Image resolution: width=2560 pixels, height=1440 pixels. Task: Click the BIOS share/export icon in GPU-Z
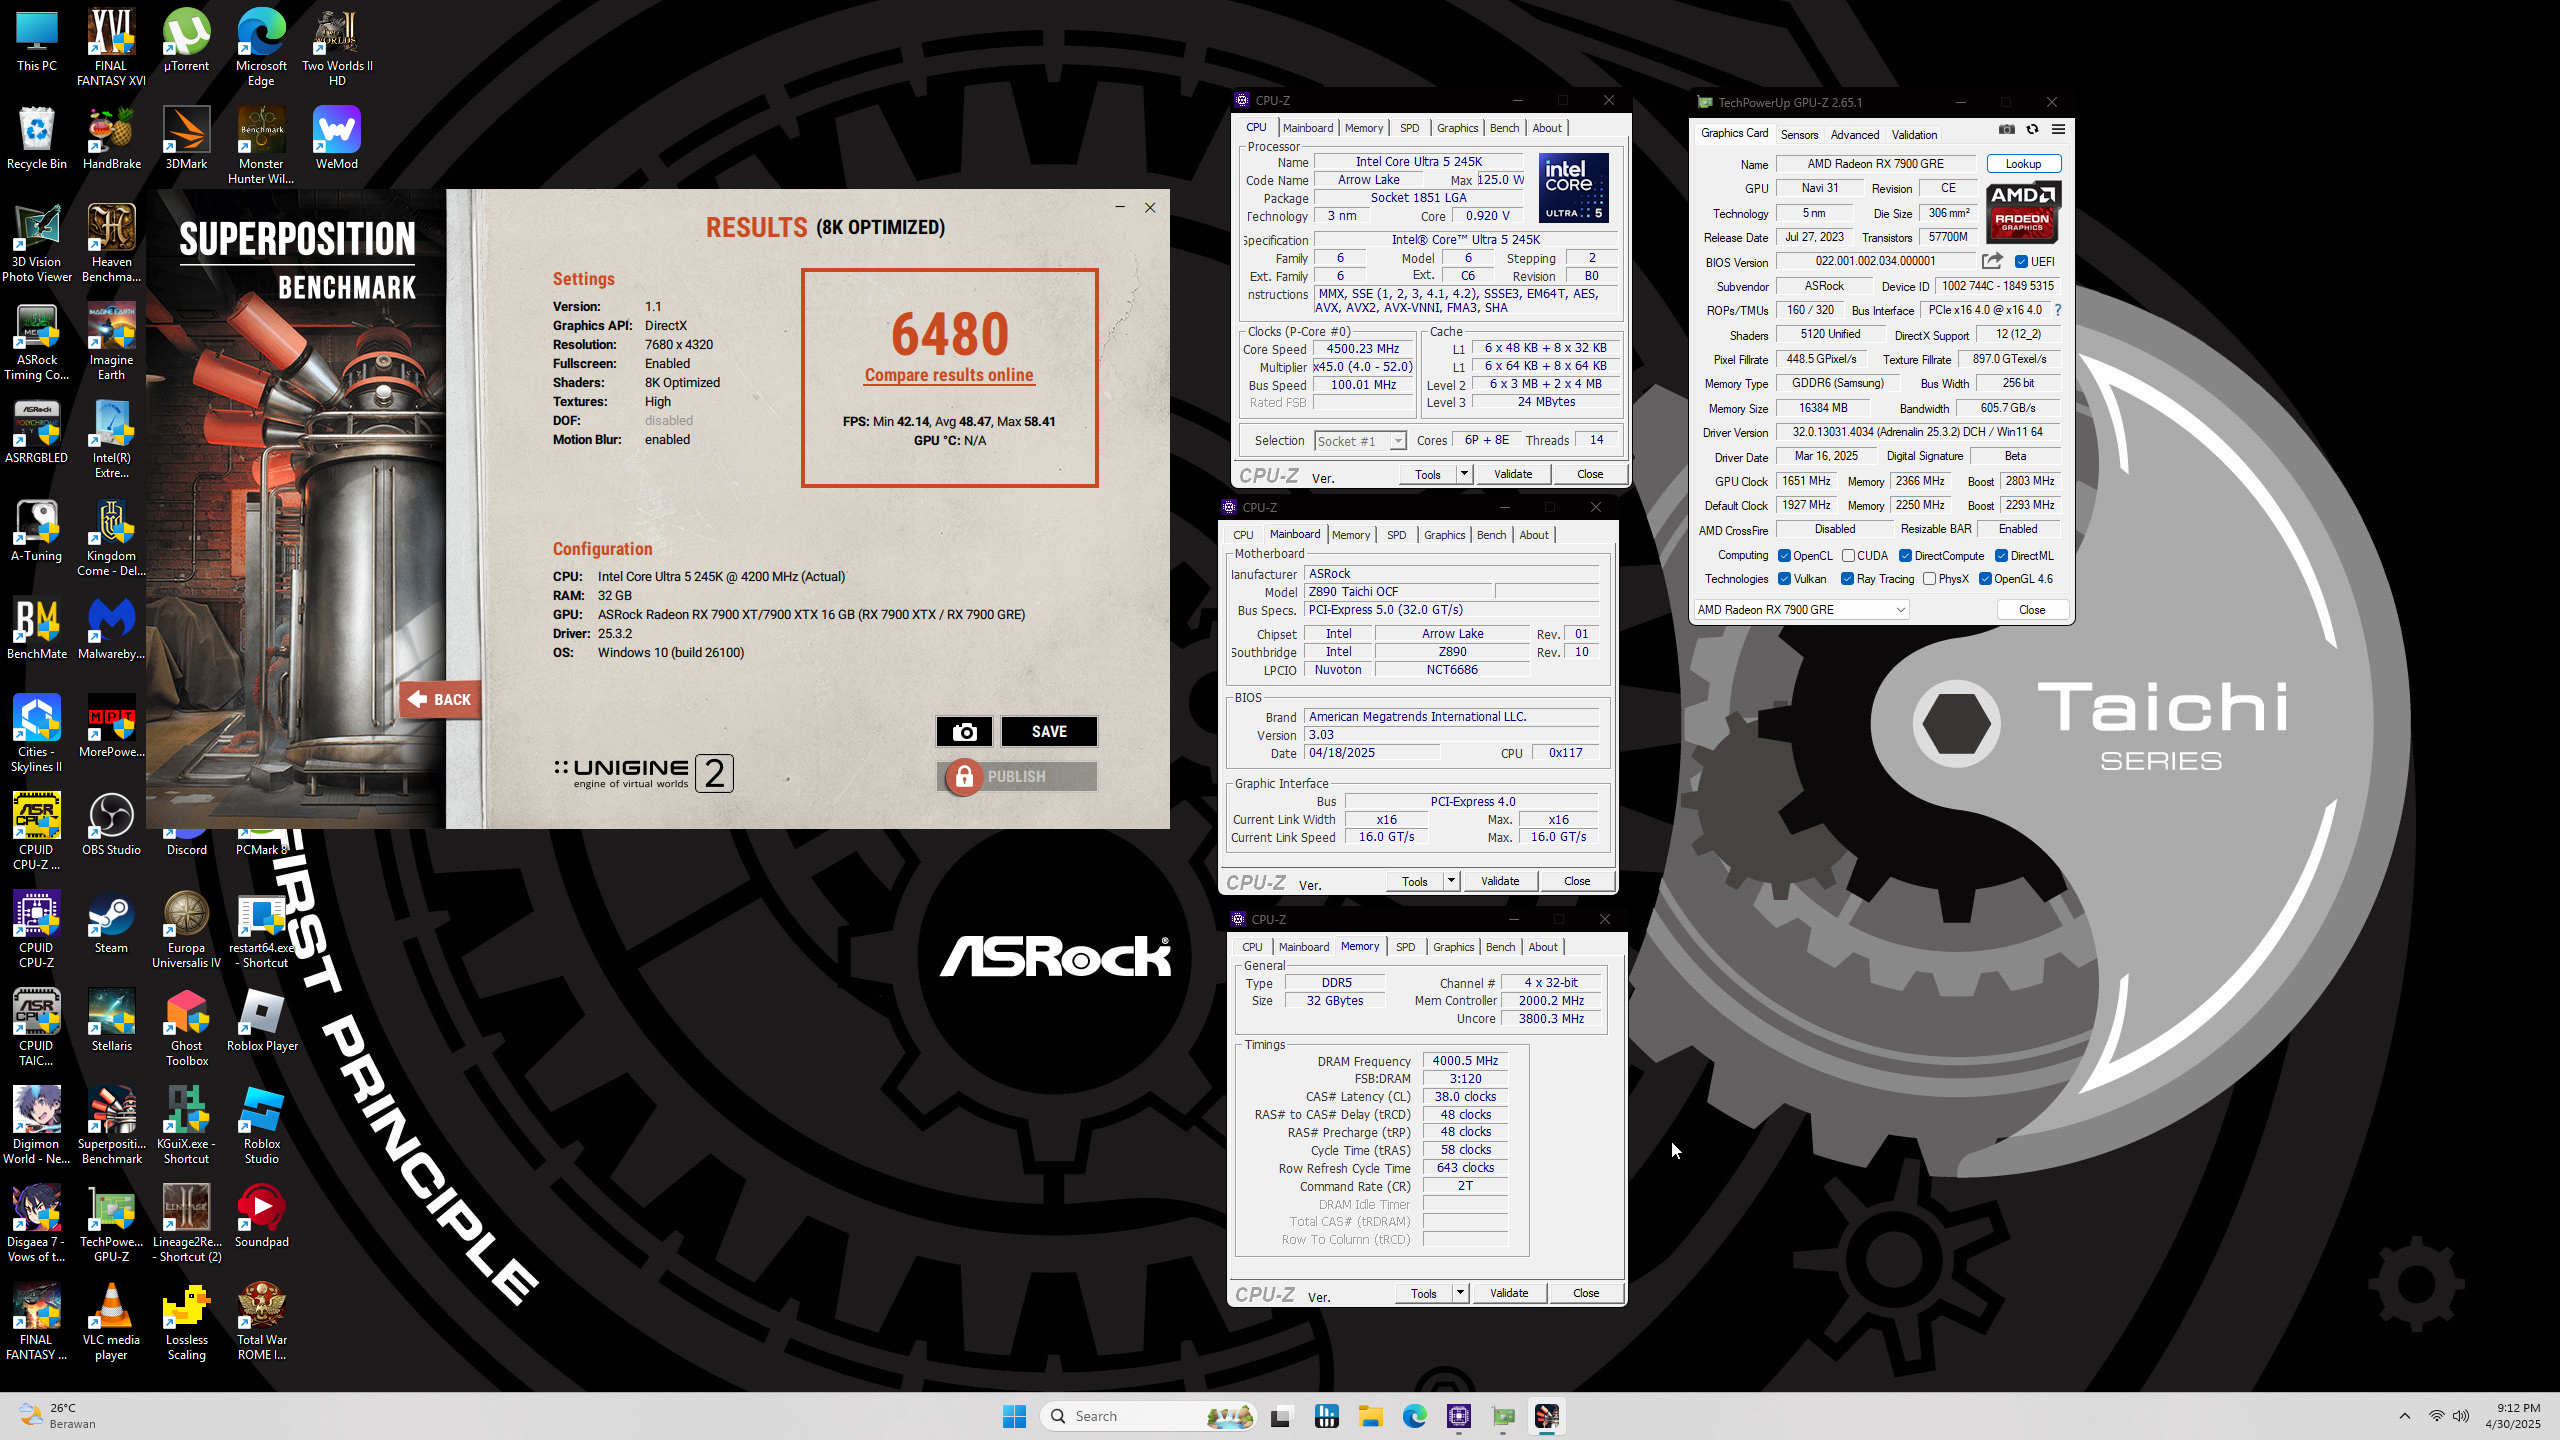coord(1992,261)
